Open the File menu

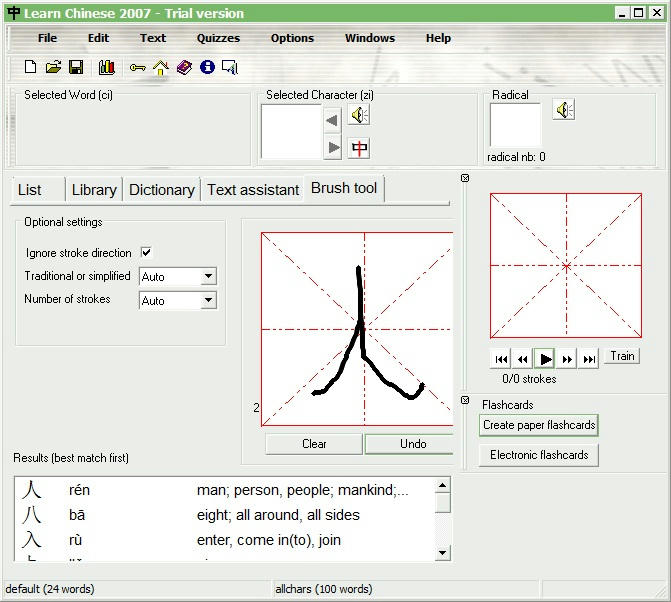click(47, 38)
